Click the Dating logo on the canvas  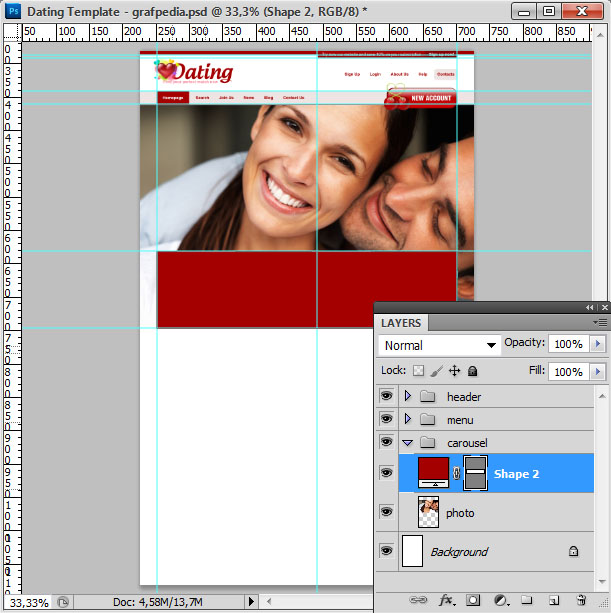click(x=194, y=72)
